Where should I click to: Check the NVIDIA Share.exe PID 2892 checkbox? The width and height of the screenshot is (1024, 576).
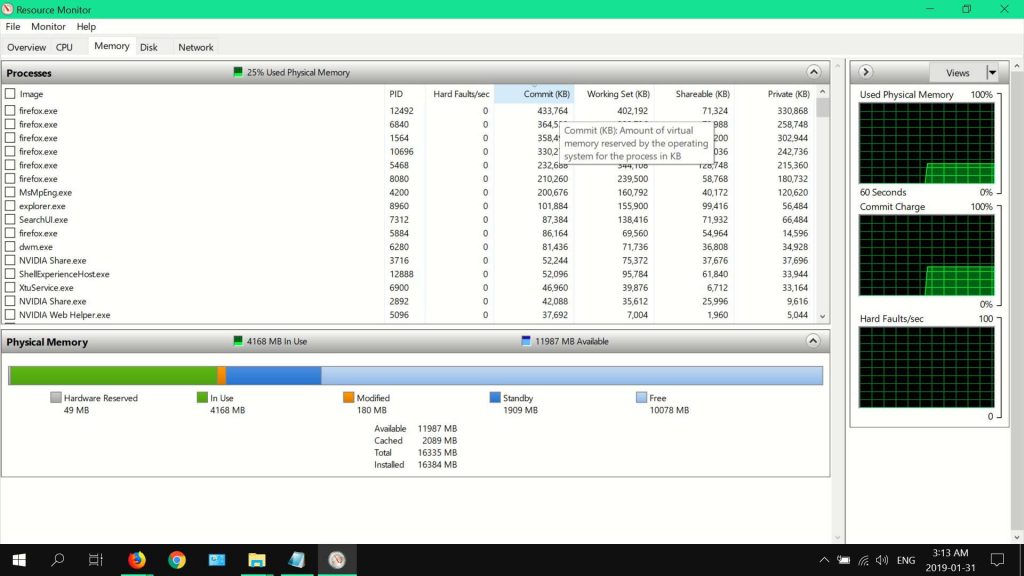pos(10,301)
